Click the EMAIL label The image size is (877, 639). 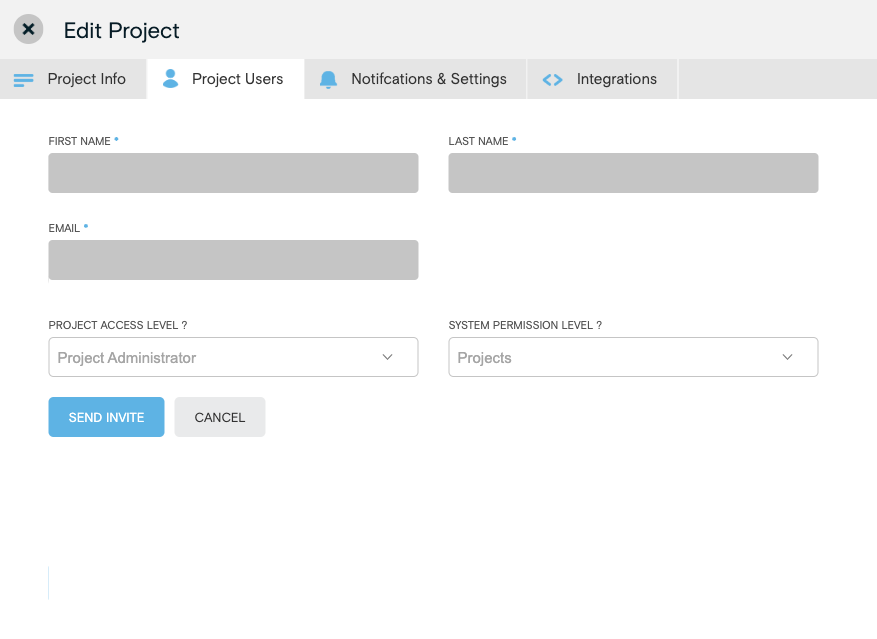point(64,228)
